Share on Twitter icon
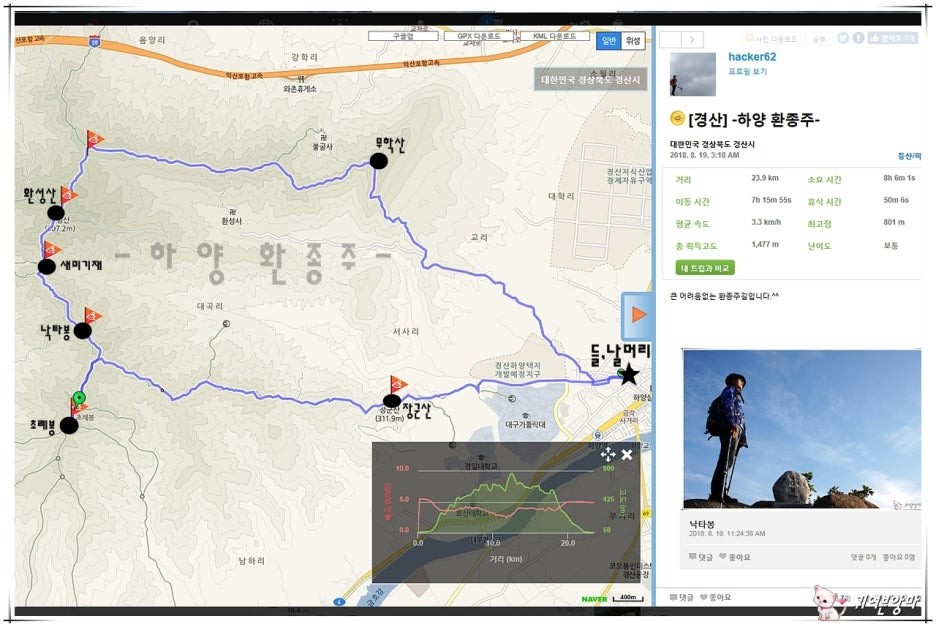 (x=842, y=38)
